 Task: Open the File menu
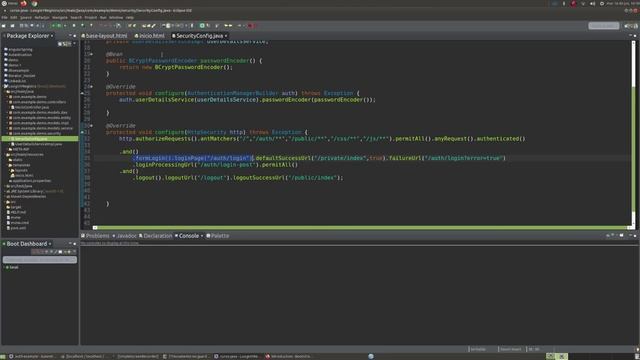(x=4, y=18)
